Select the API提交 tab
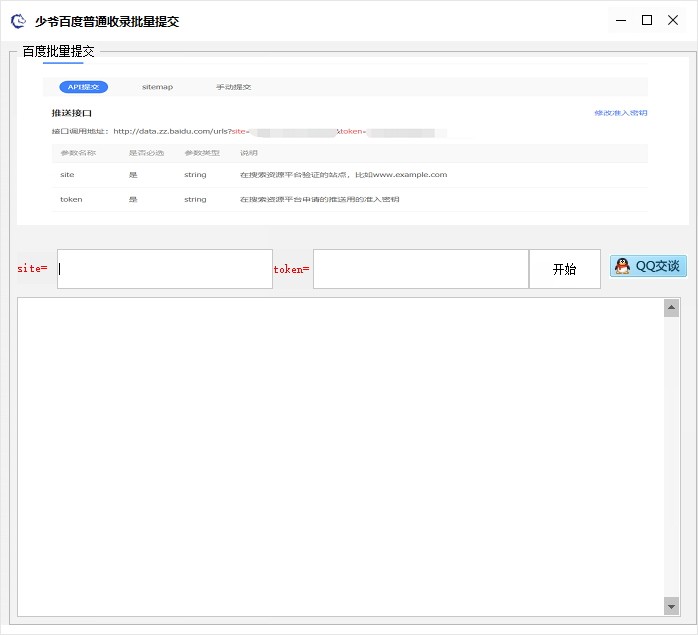This screenshot has height=635, width=698. (83, 87)
